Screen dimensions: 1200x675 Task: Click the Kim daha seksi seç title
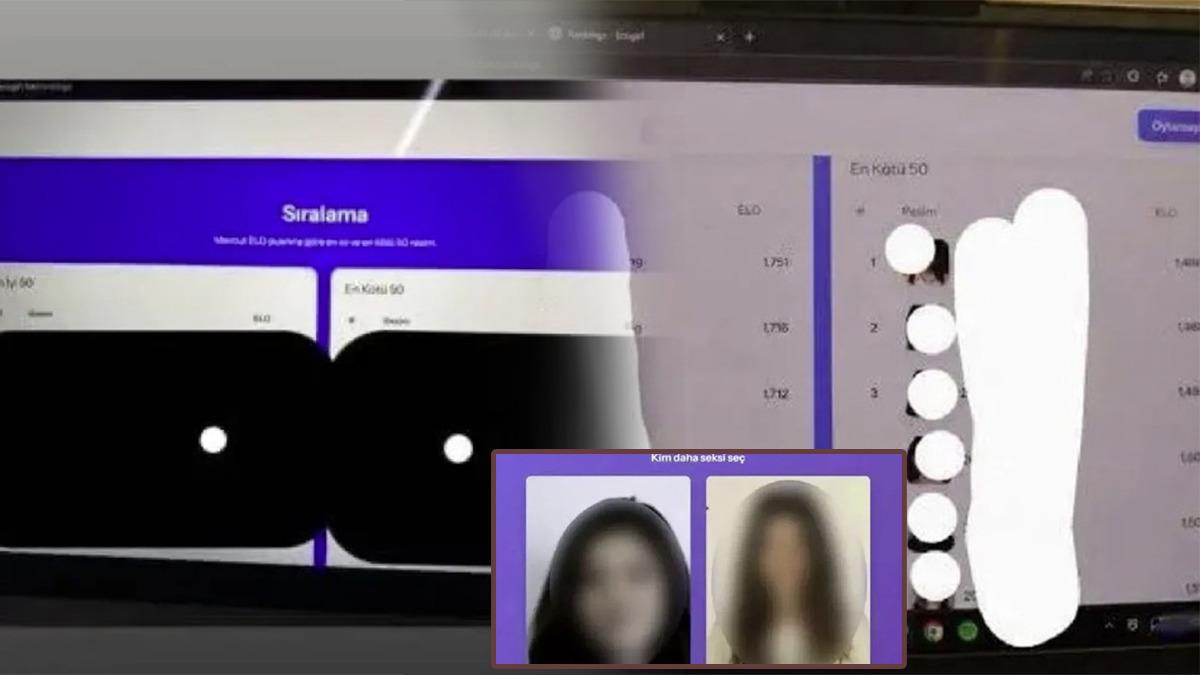coord(698,459)
